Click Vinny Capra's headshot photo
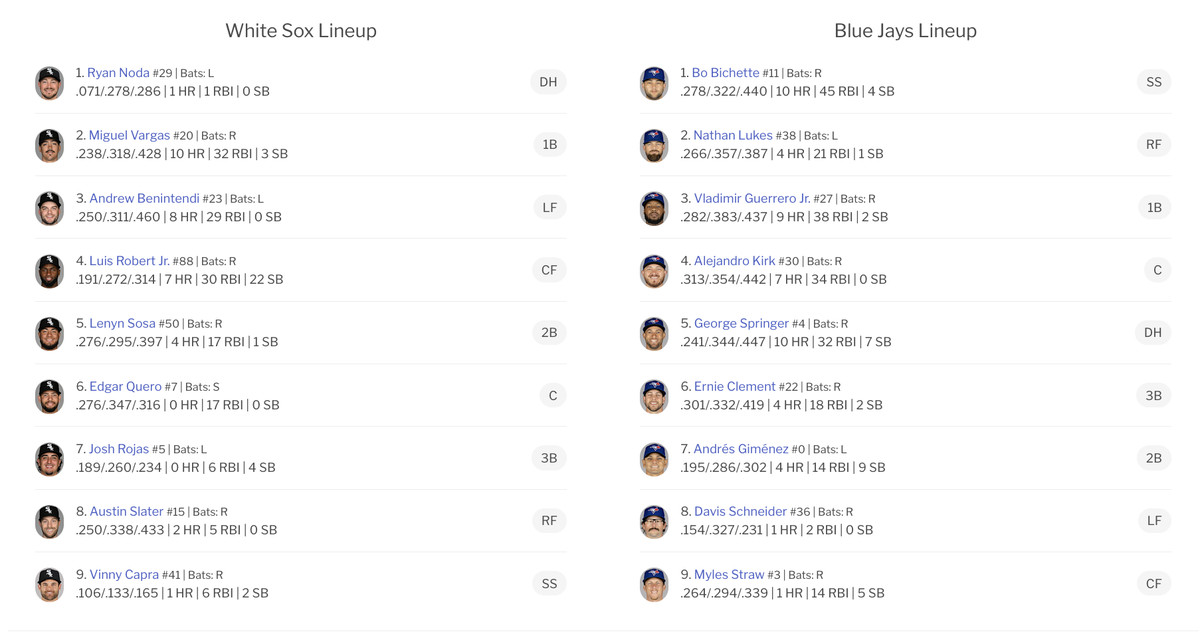The image size is (1200, 642). [x=49, y=584]
